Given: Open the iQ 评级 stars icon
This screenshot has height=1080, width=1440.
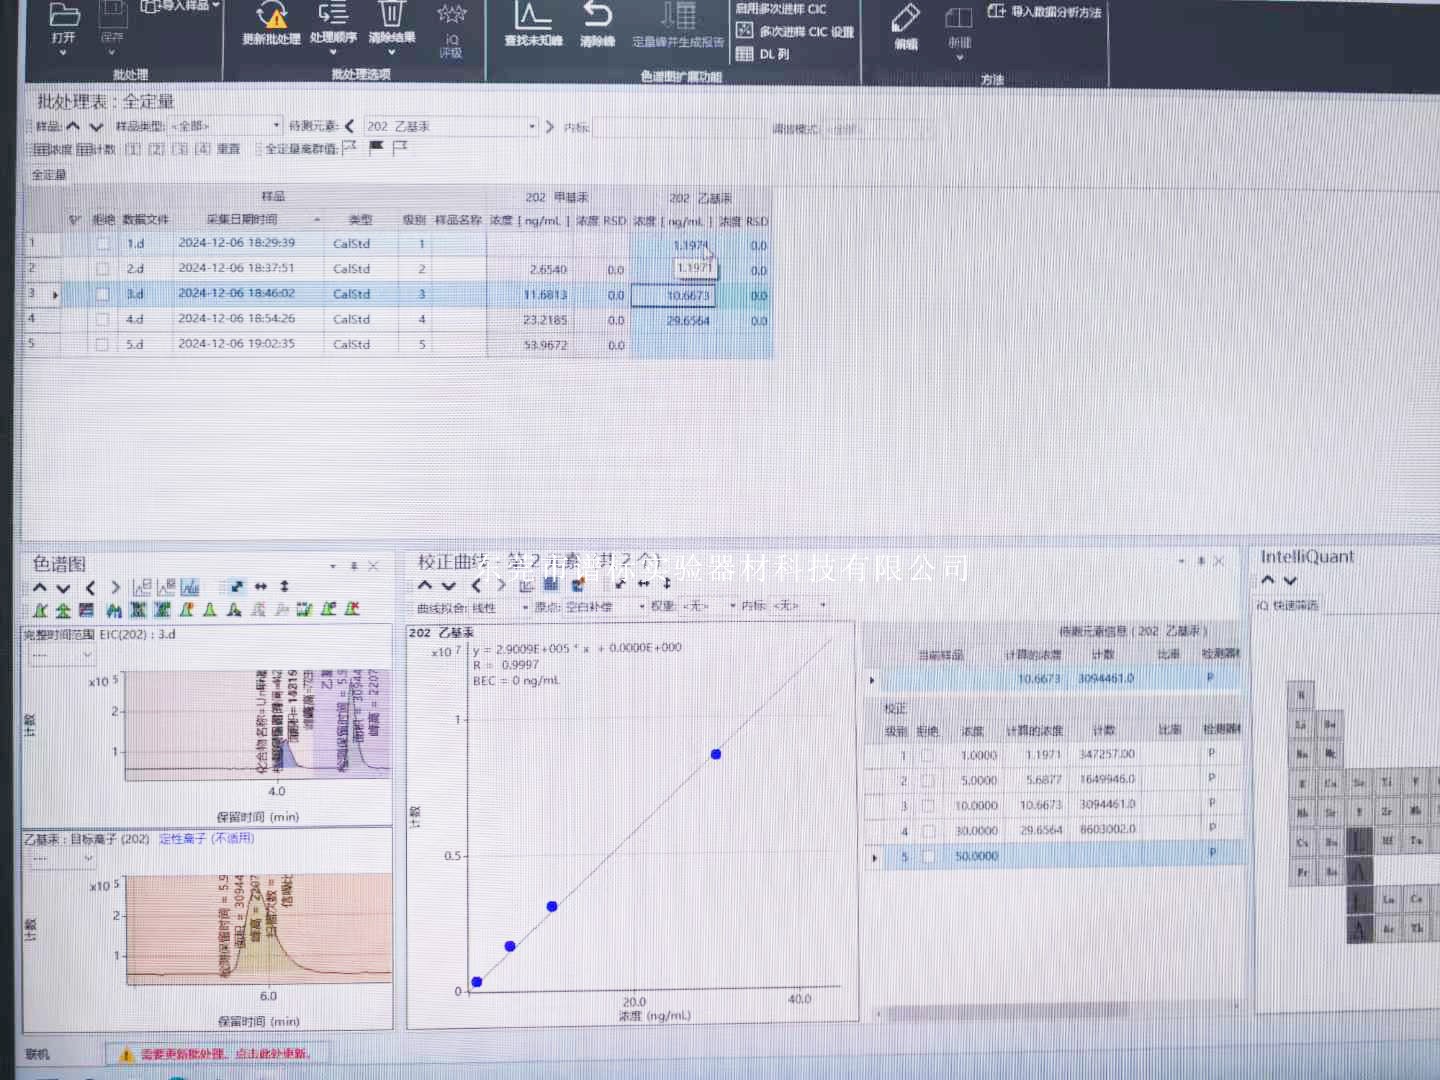Looking at the screenshot, I should pyautogui.click(x=451, y=16).
